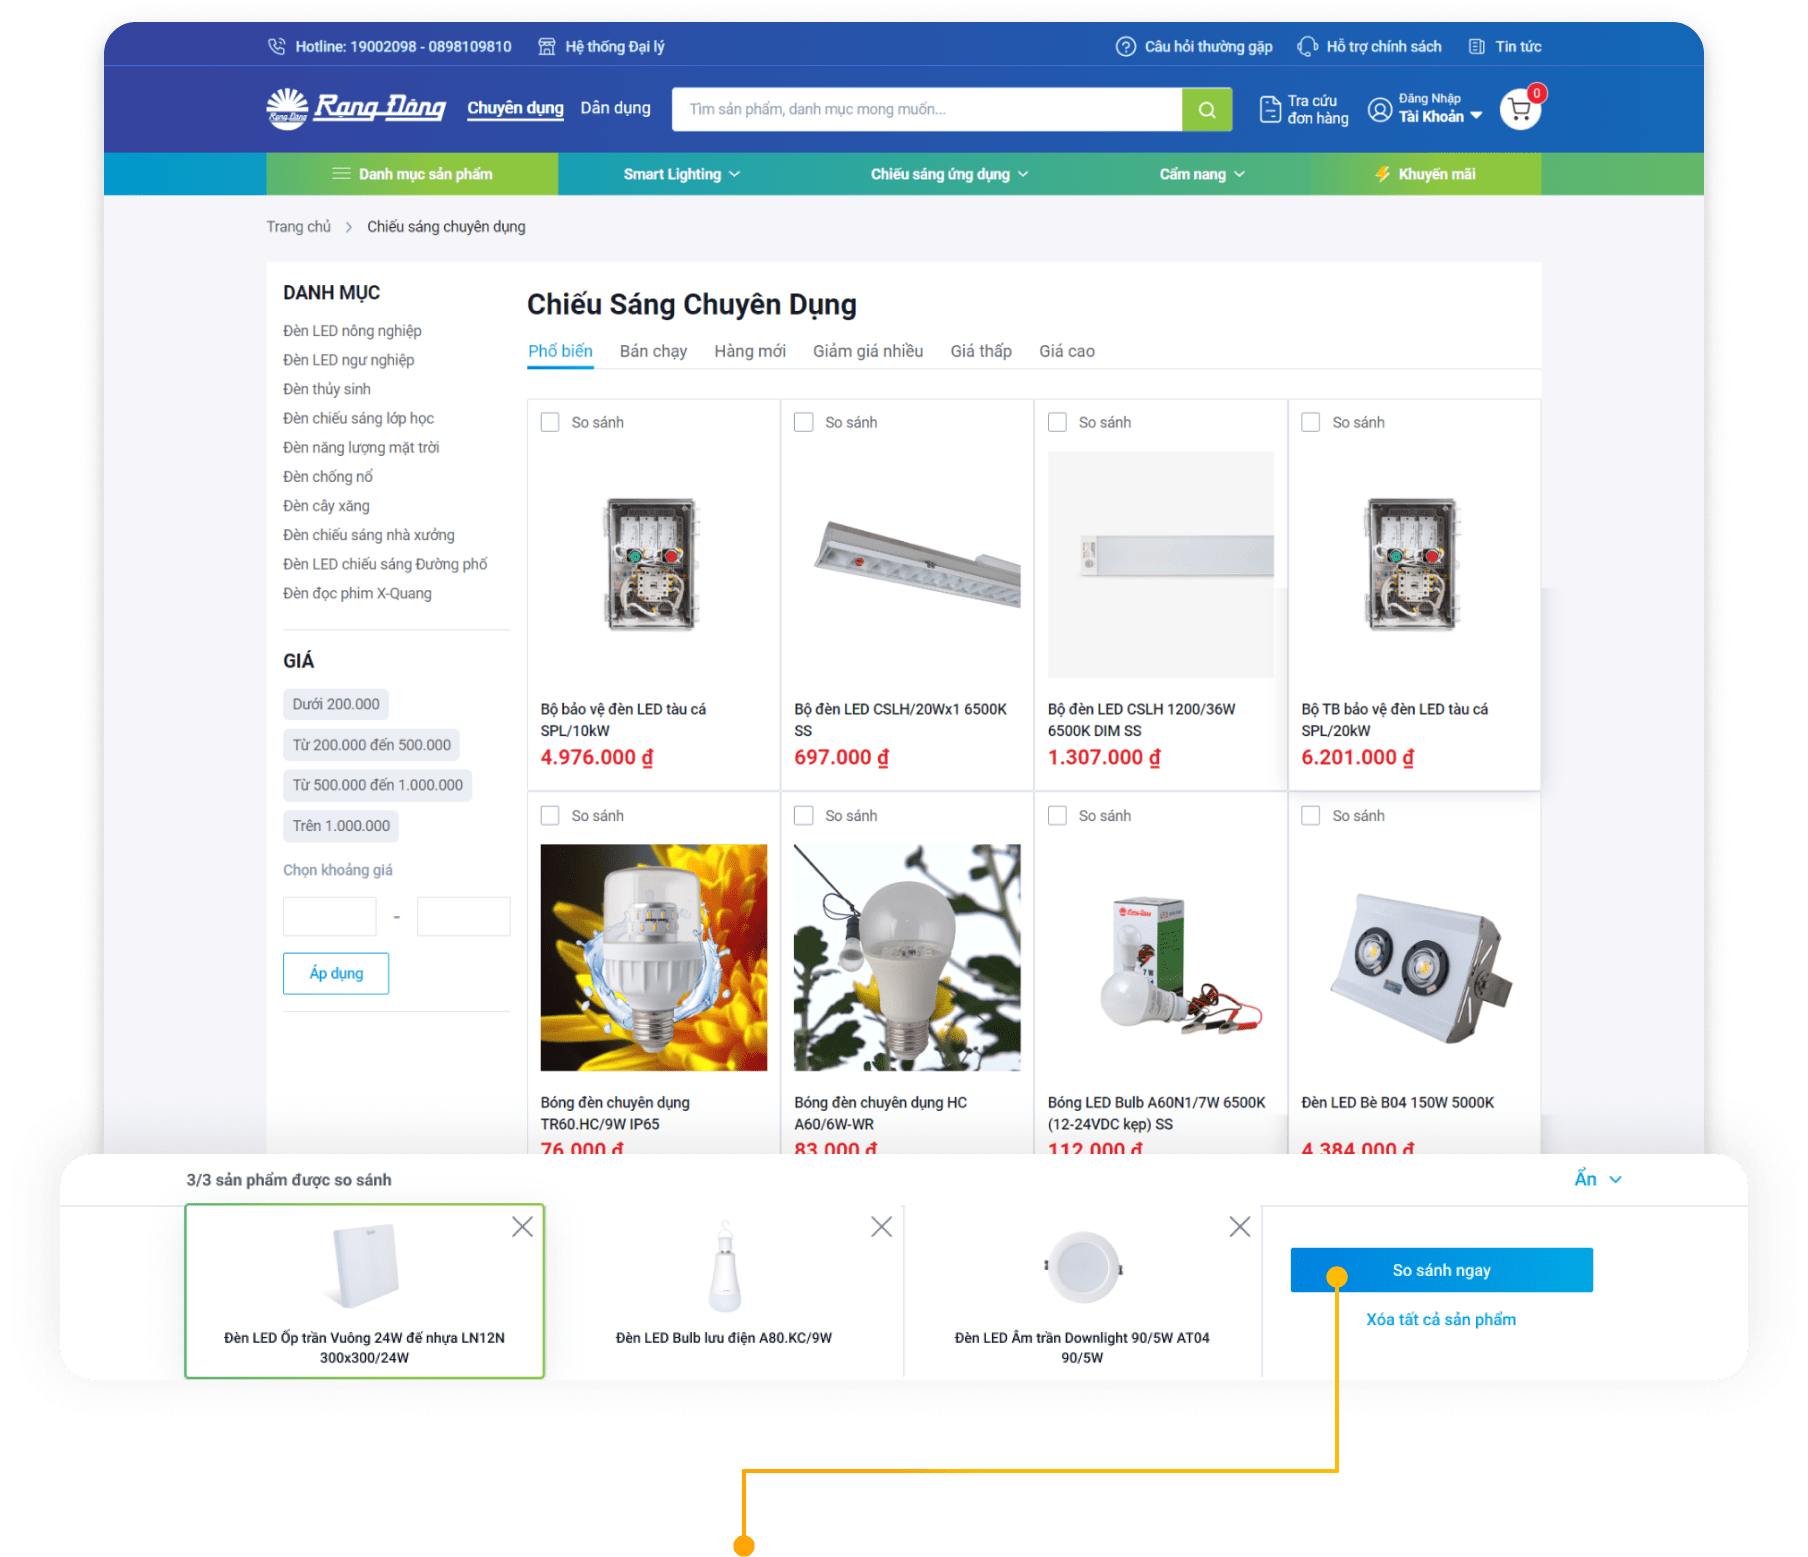Go to Trang chủ breadcrumb

tap(298, 227)
